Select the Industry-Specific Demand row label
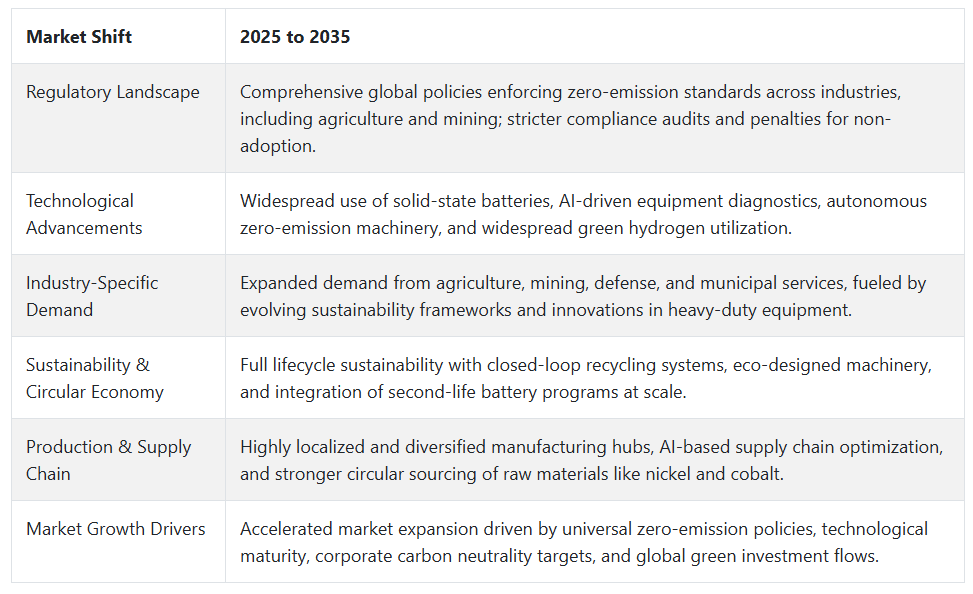 point(92,296)
